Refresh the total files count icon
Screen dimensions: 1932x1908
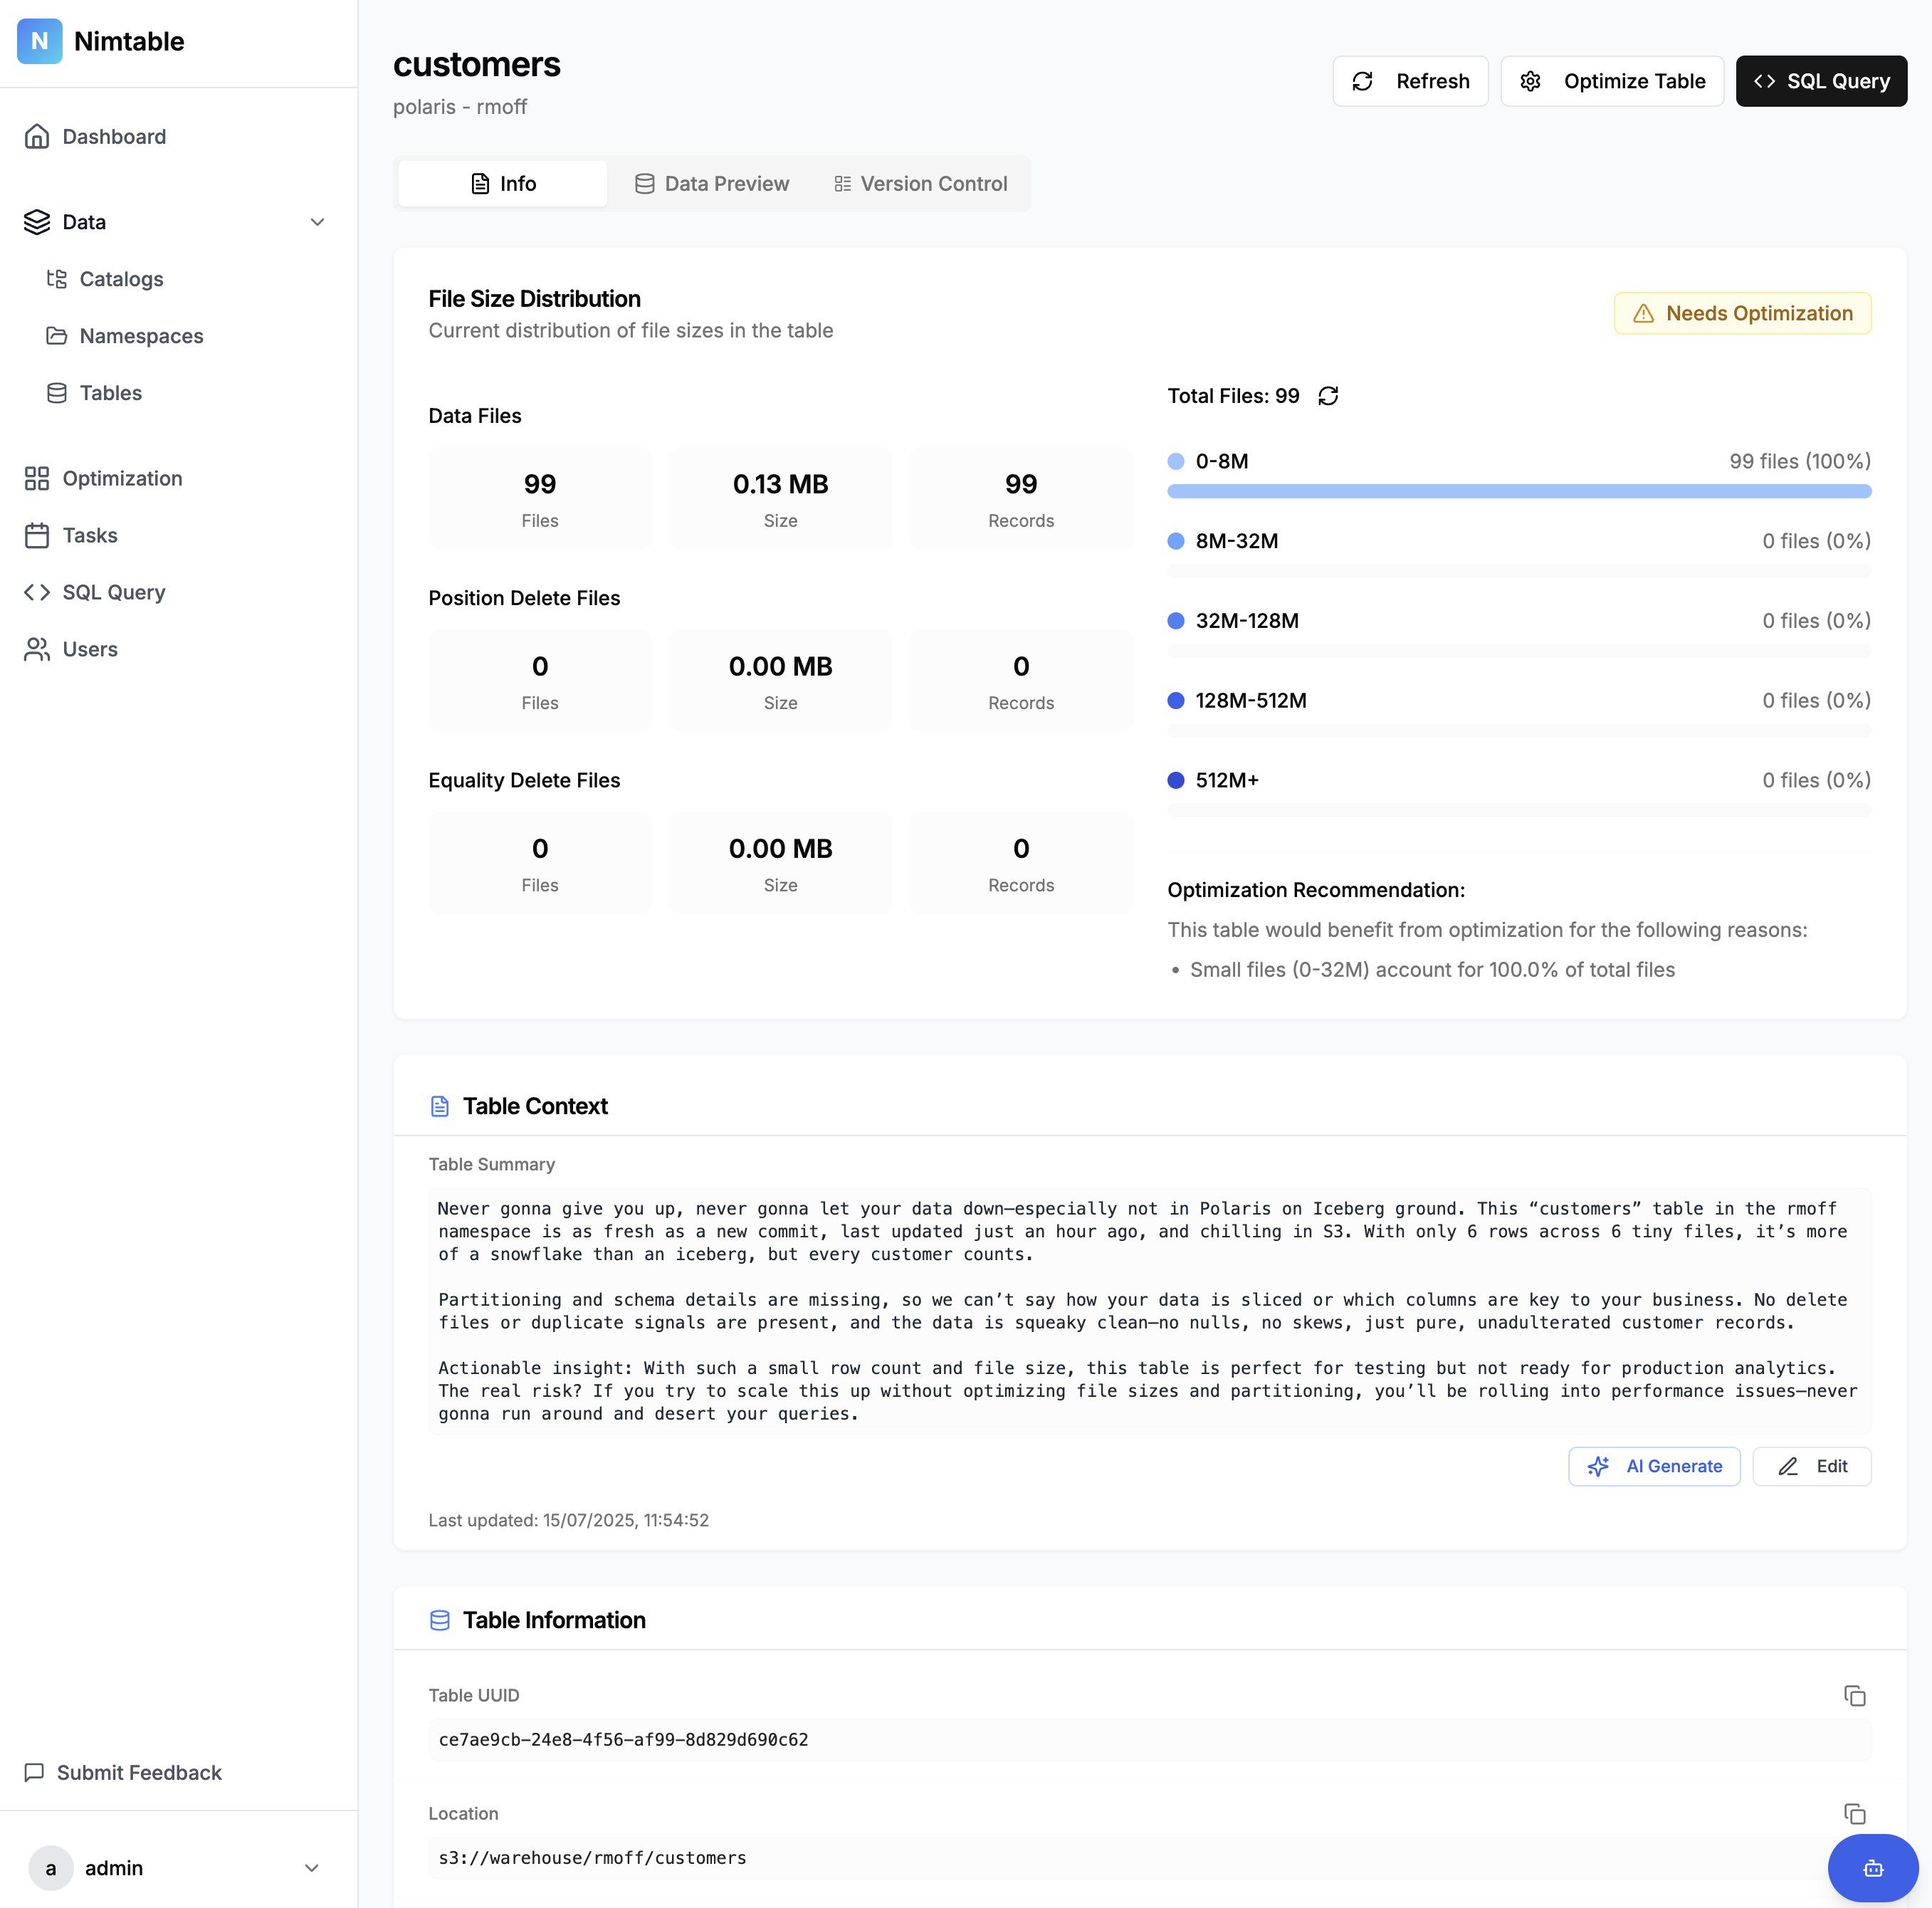[x=1328, y=396]
